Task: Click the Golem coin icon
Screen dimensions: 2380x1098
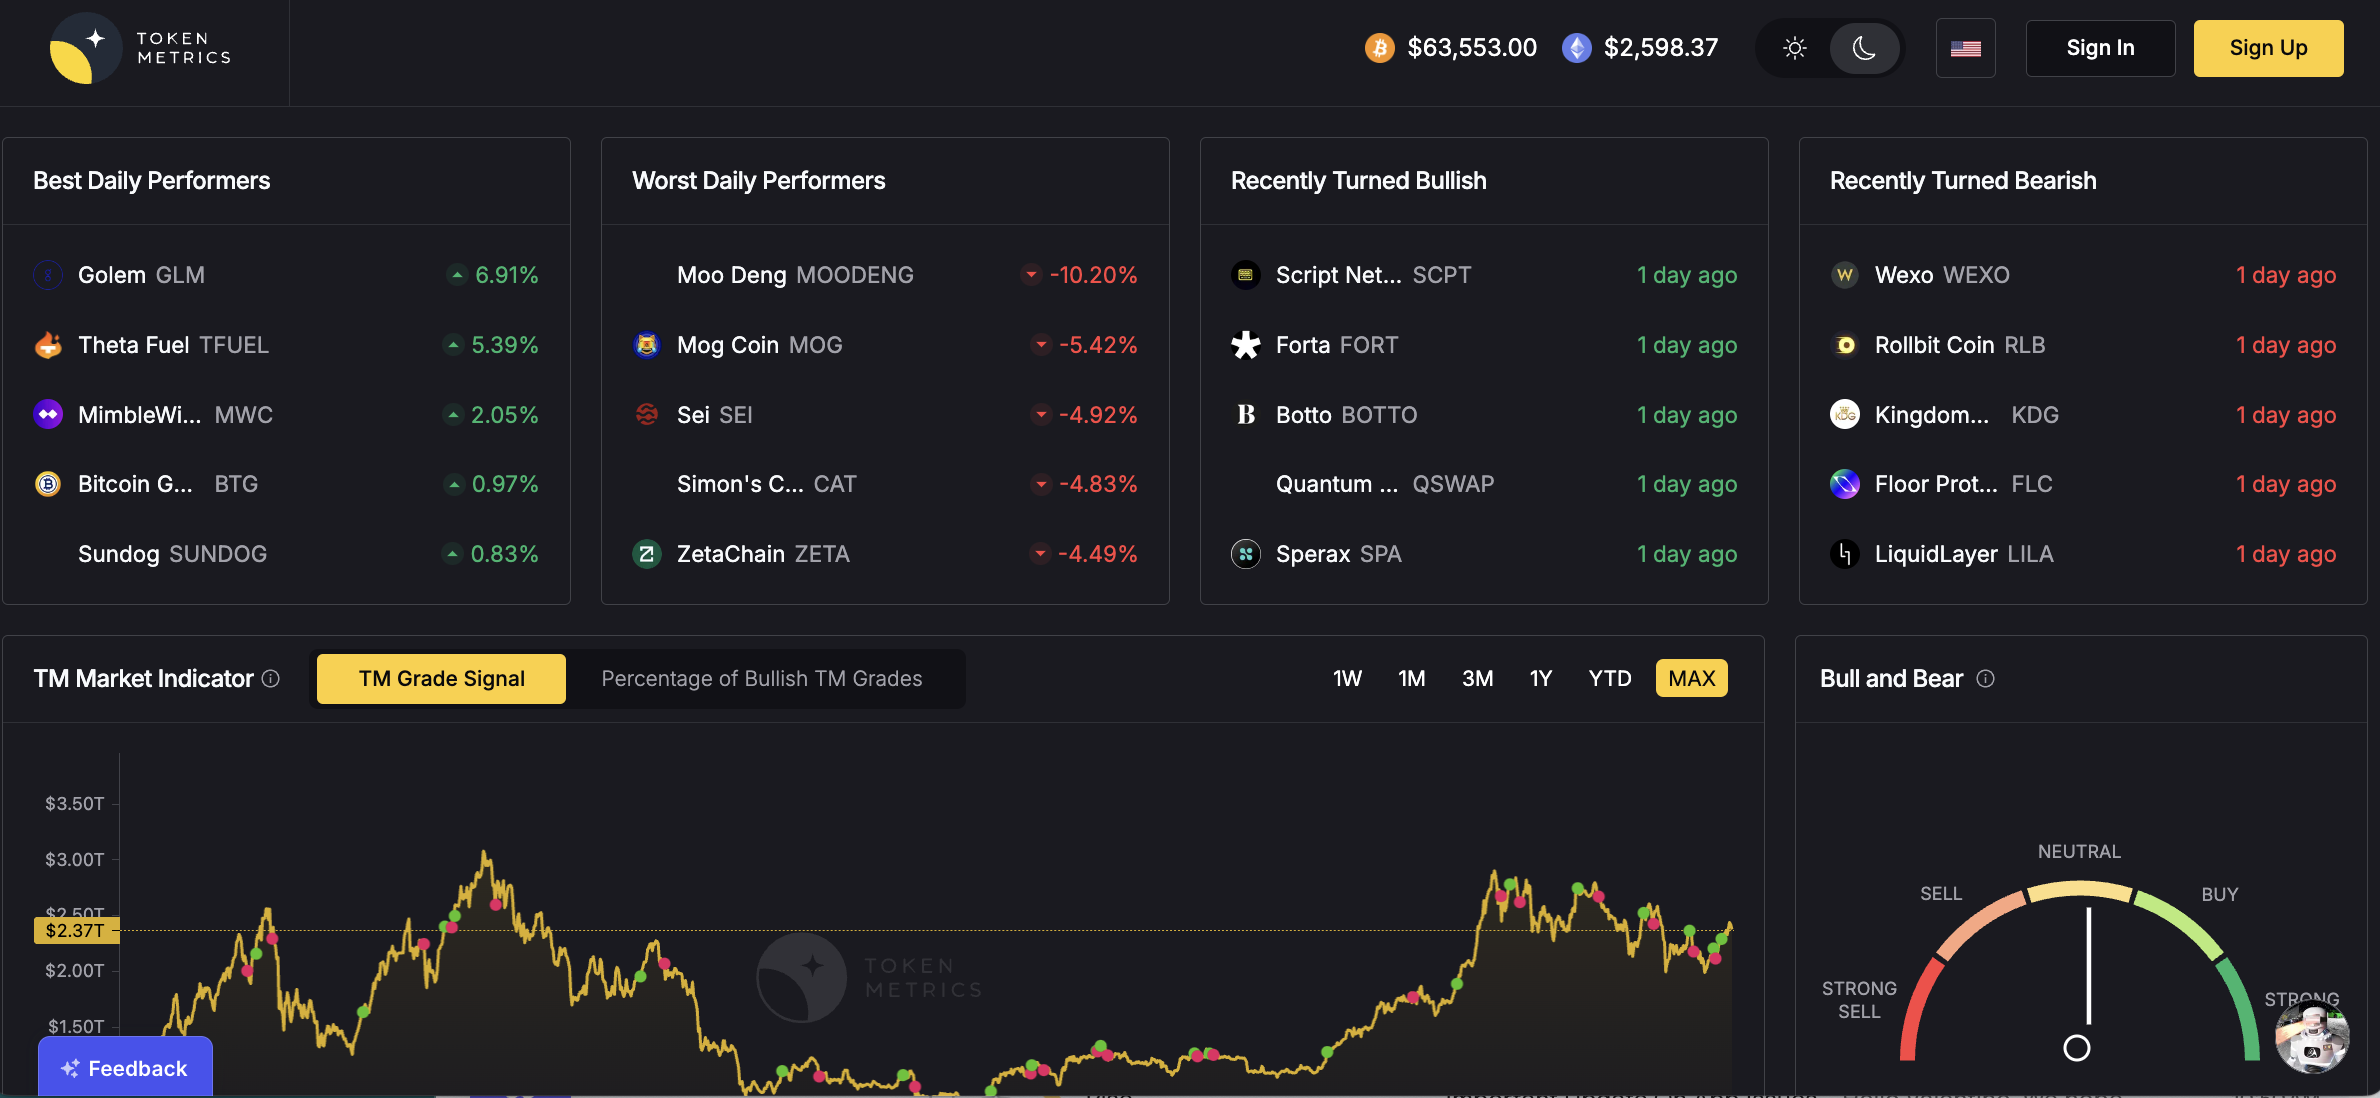Action: coord(48,275)
